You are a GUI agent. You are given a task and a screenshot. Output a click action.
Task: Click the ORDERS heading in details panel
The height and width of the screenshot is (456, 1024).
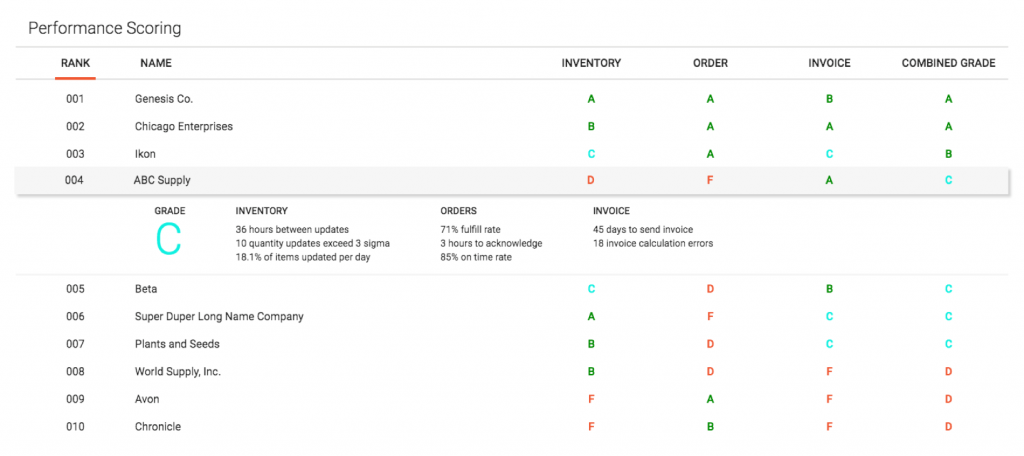(458, 211)
